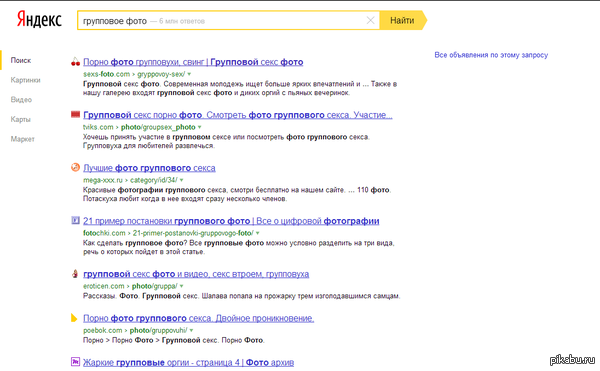Open the 21 пример постановки группового фото result
This screenshot has width=600, height=371.
point(231,221)
